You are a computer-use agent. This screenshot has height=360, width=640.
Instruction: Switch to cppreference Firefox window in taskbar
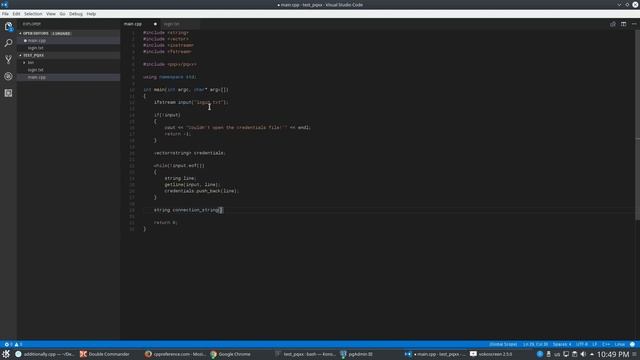[x=176, y=354]
